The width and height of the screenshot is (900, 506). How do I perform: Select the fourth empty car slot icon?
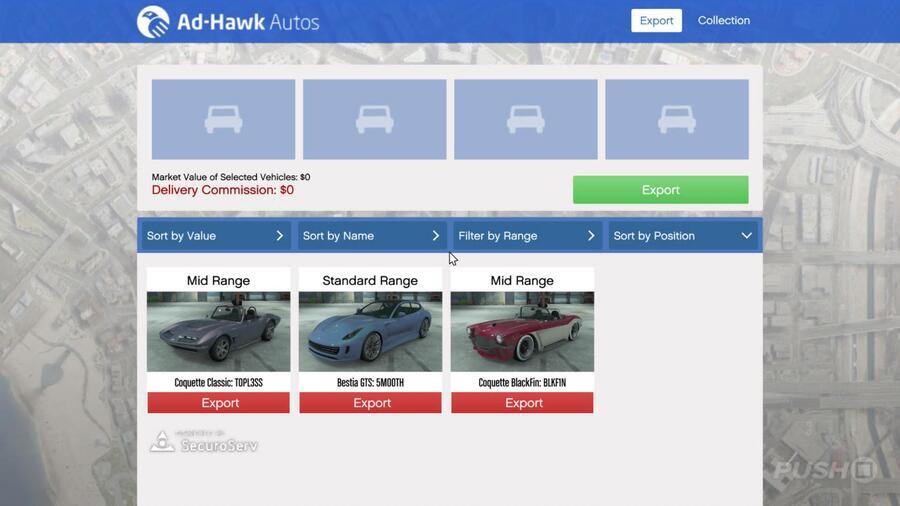(676, 120)
